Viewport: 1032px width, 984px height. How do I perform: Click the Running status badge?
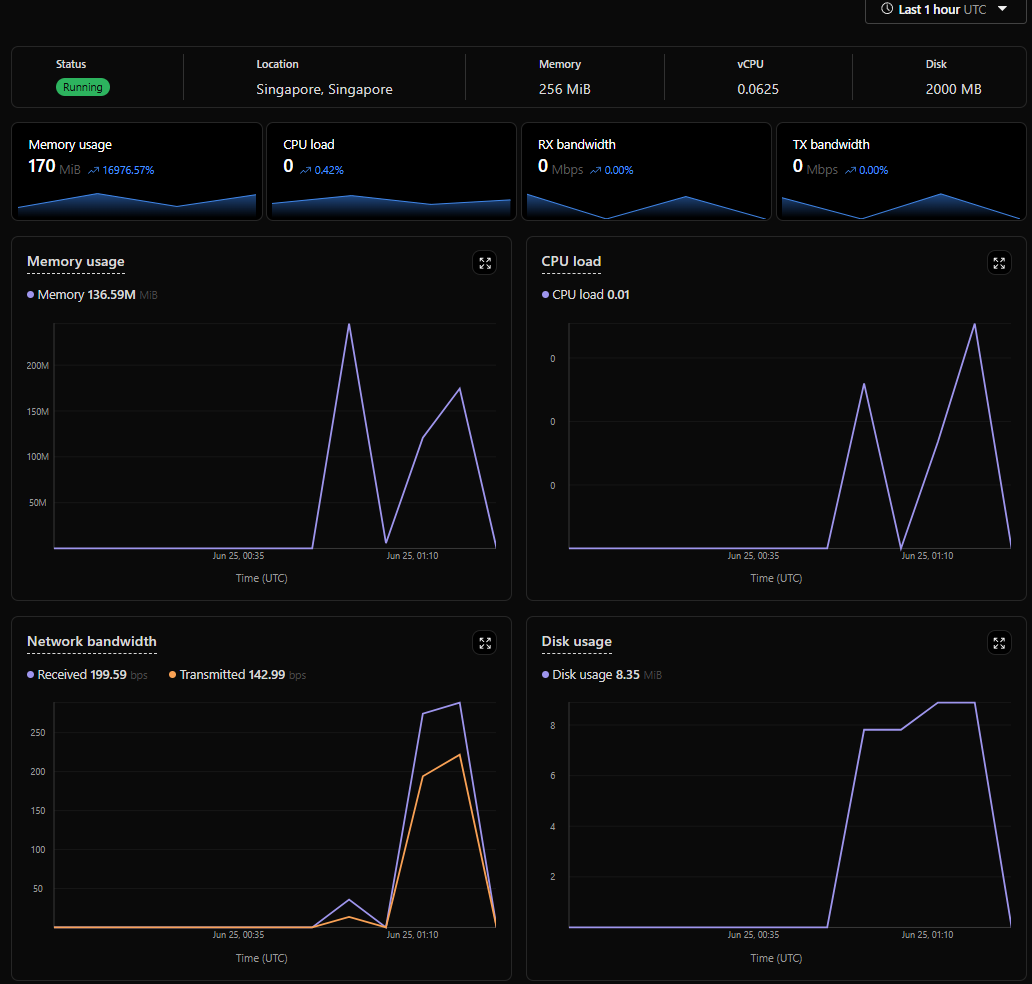(83, 87)
